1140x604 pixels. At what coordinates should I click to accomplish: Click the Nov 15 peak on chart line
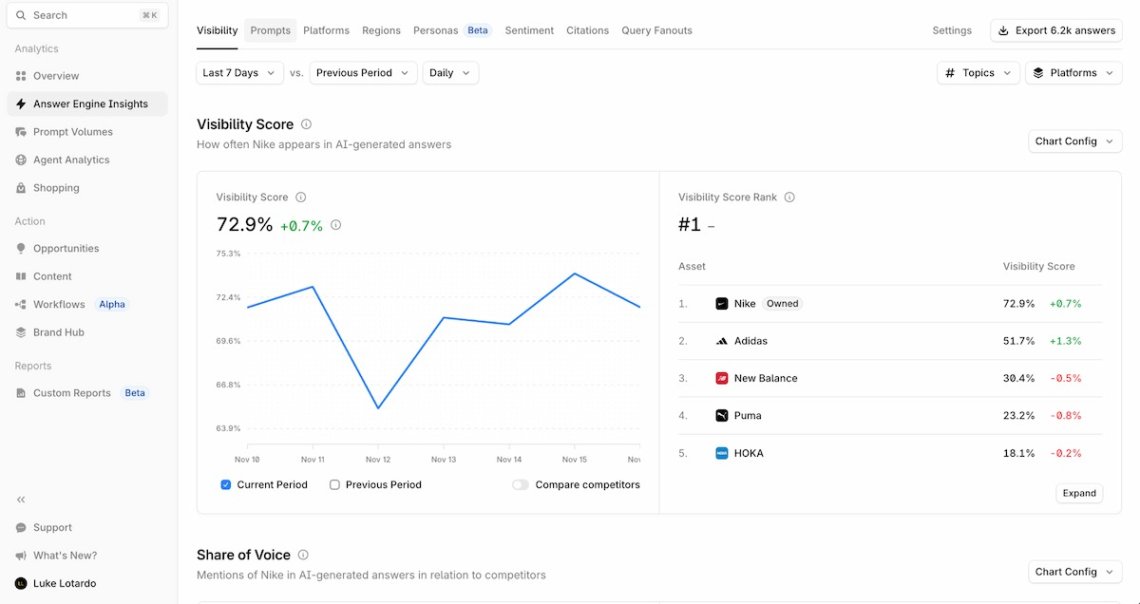tap(574, 273)
